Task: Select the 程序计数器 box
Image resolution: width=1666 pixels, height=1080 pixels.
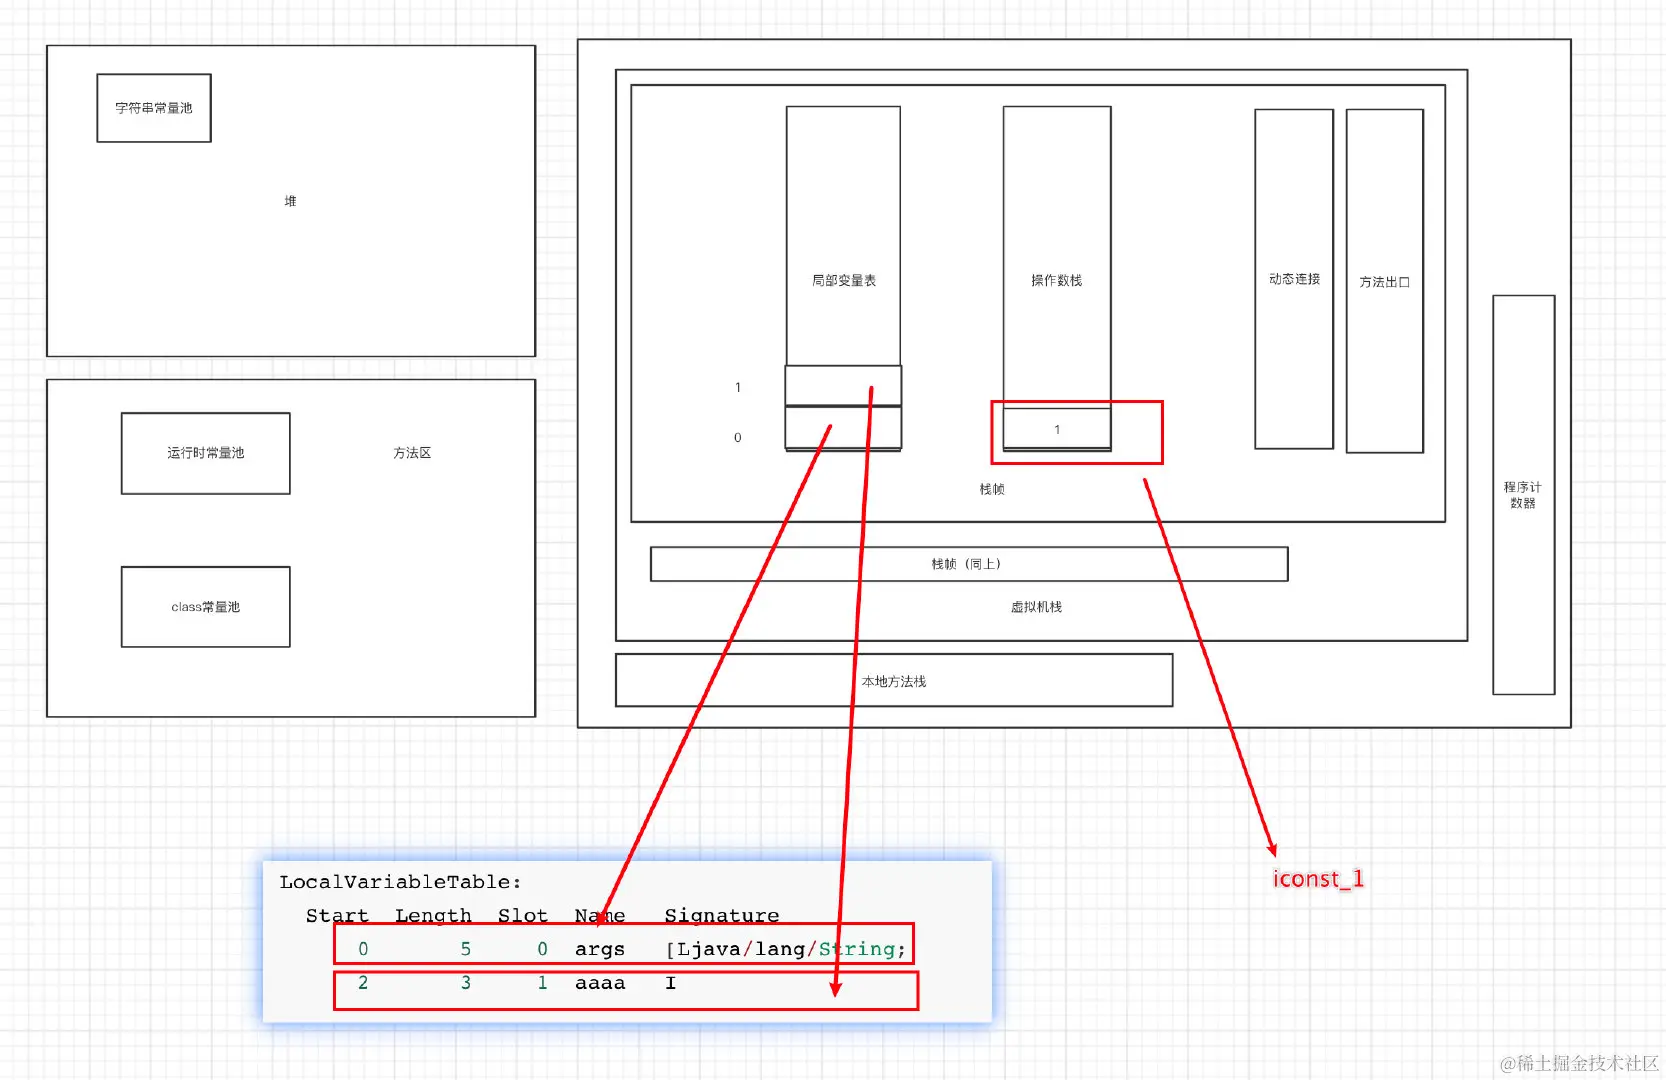Action: pos(1523,495)
